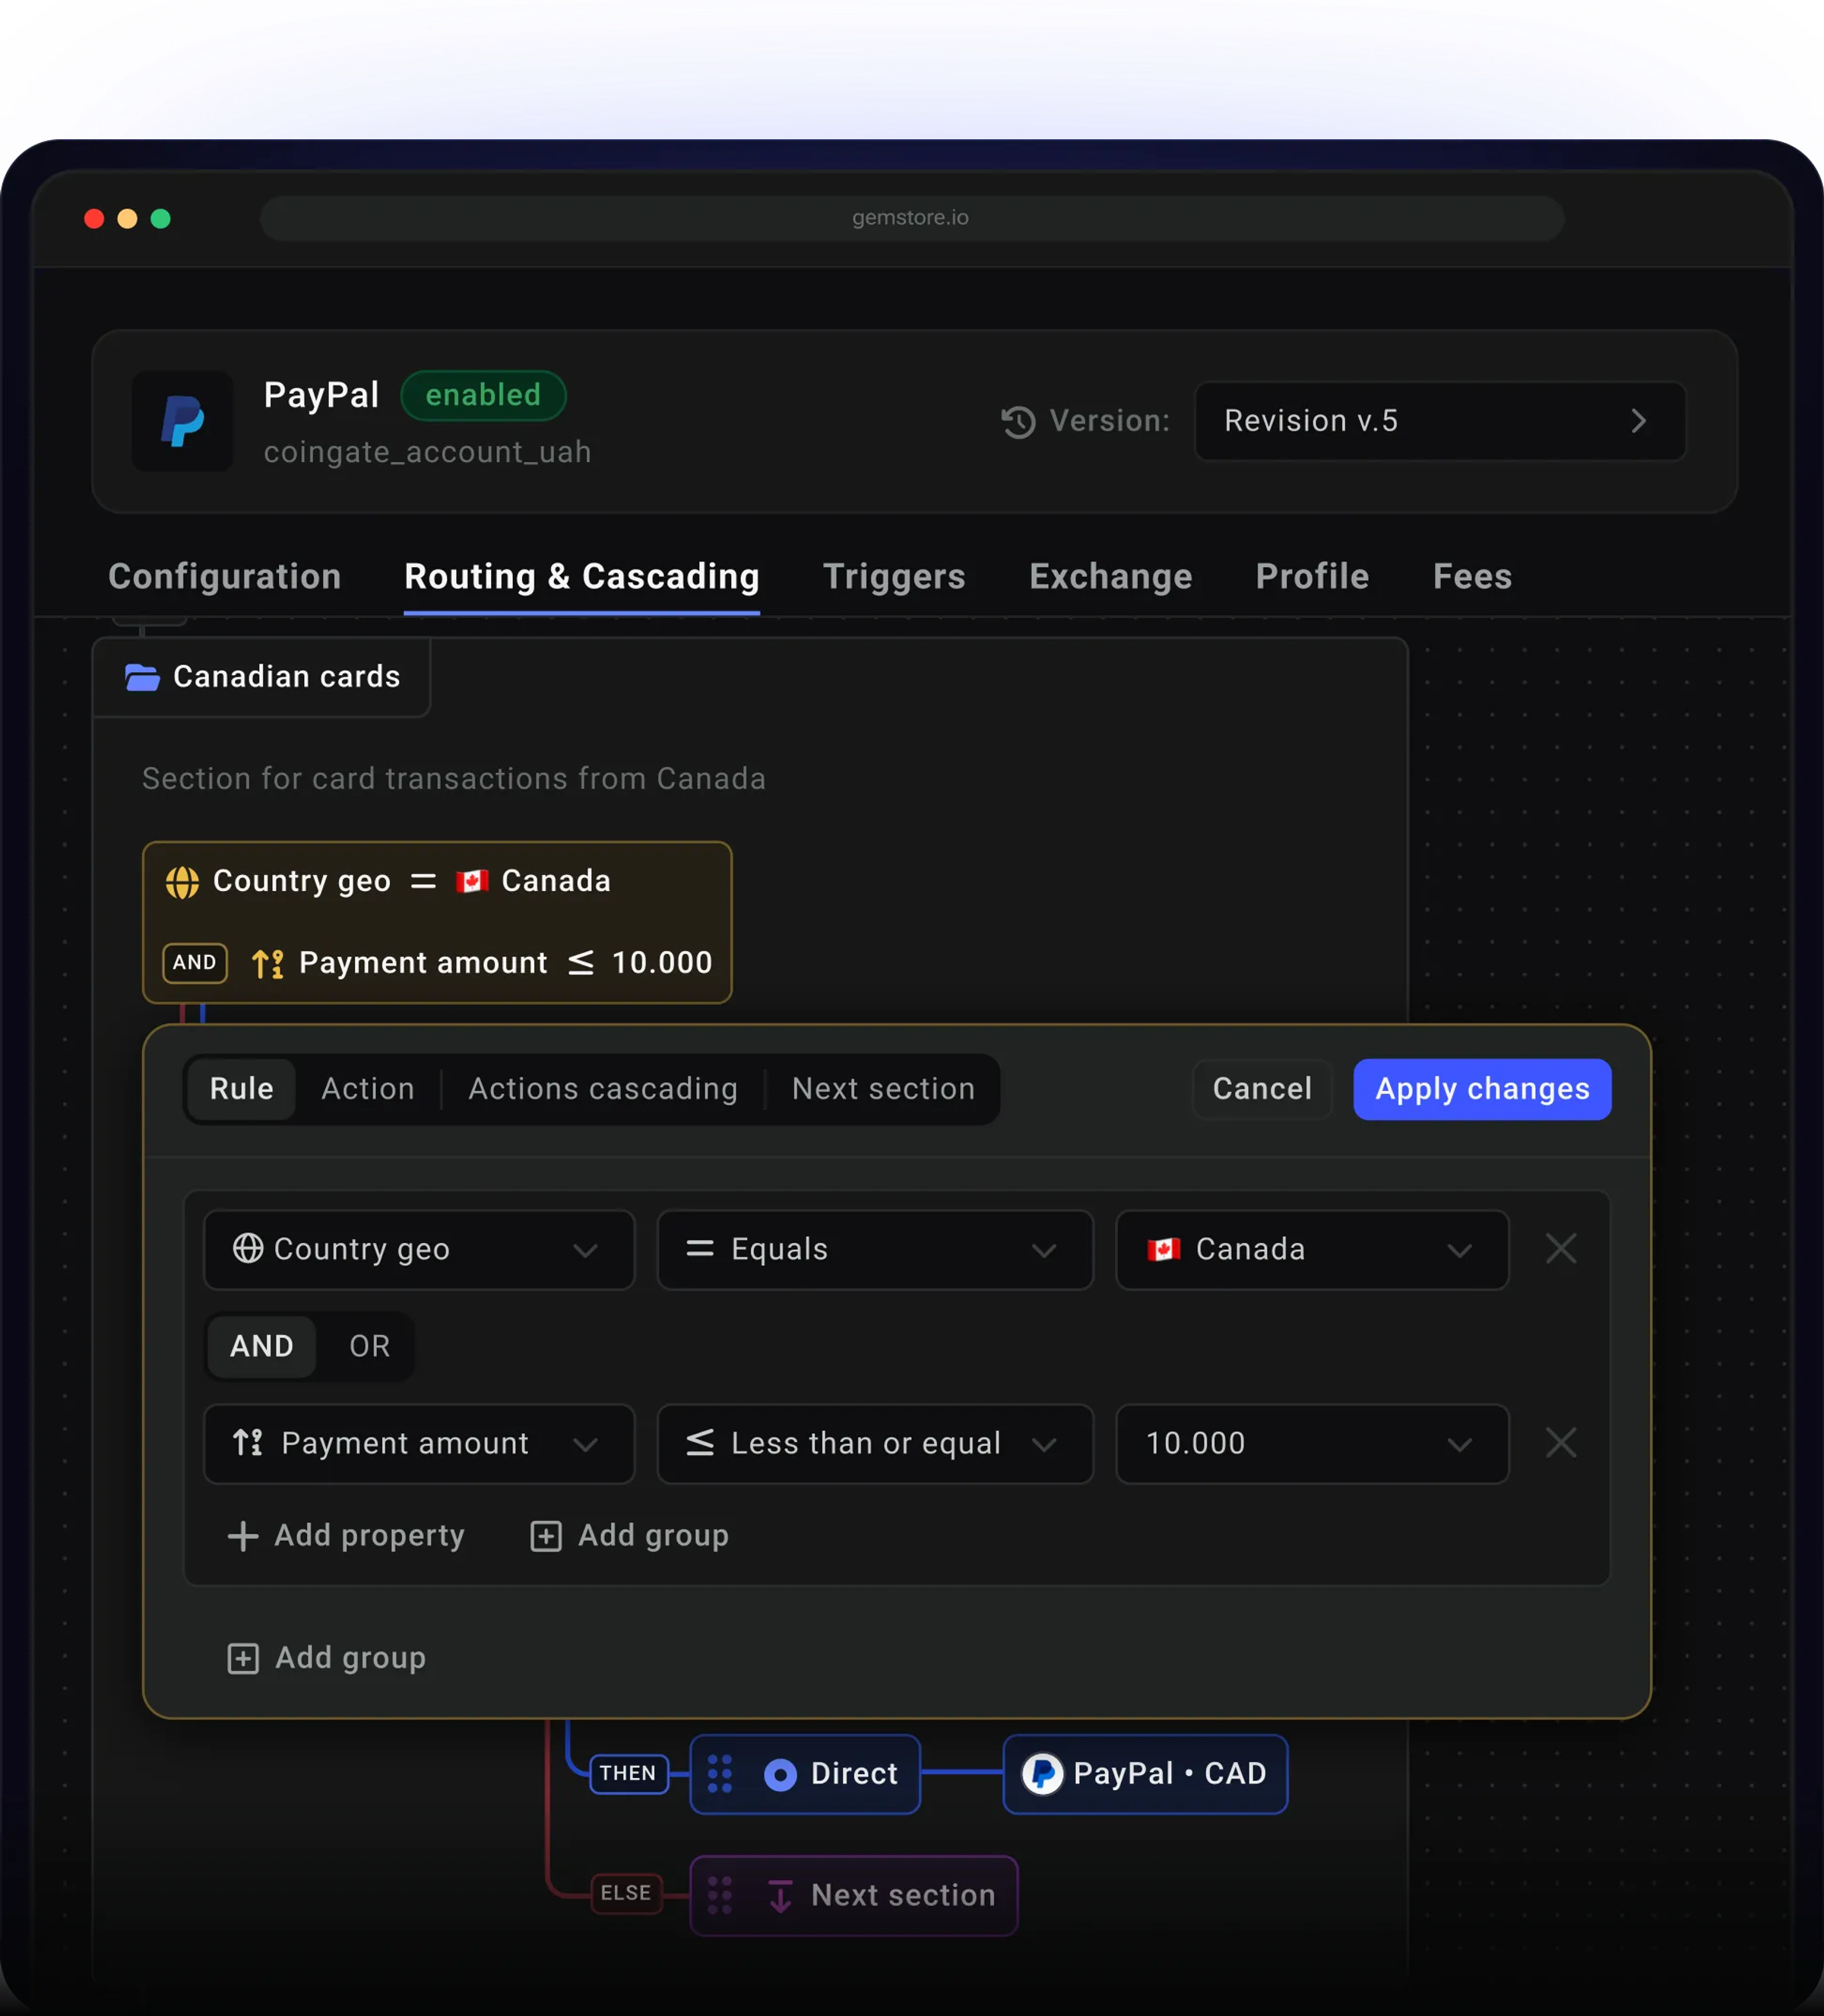Click the drag handle on Direct node

(x=720, y=1774)
